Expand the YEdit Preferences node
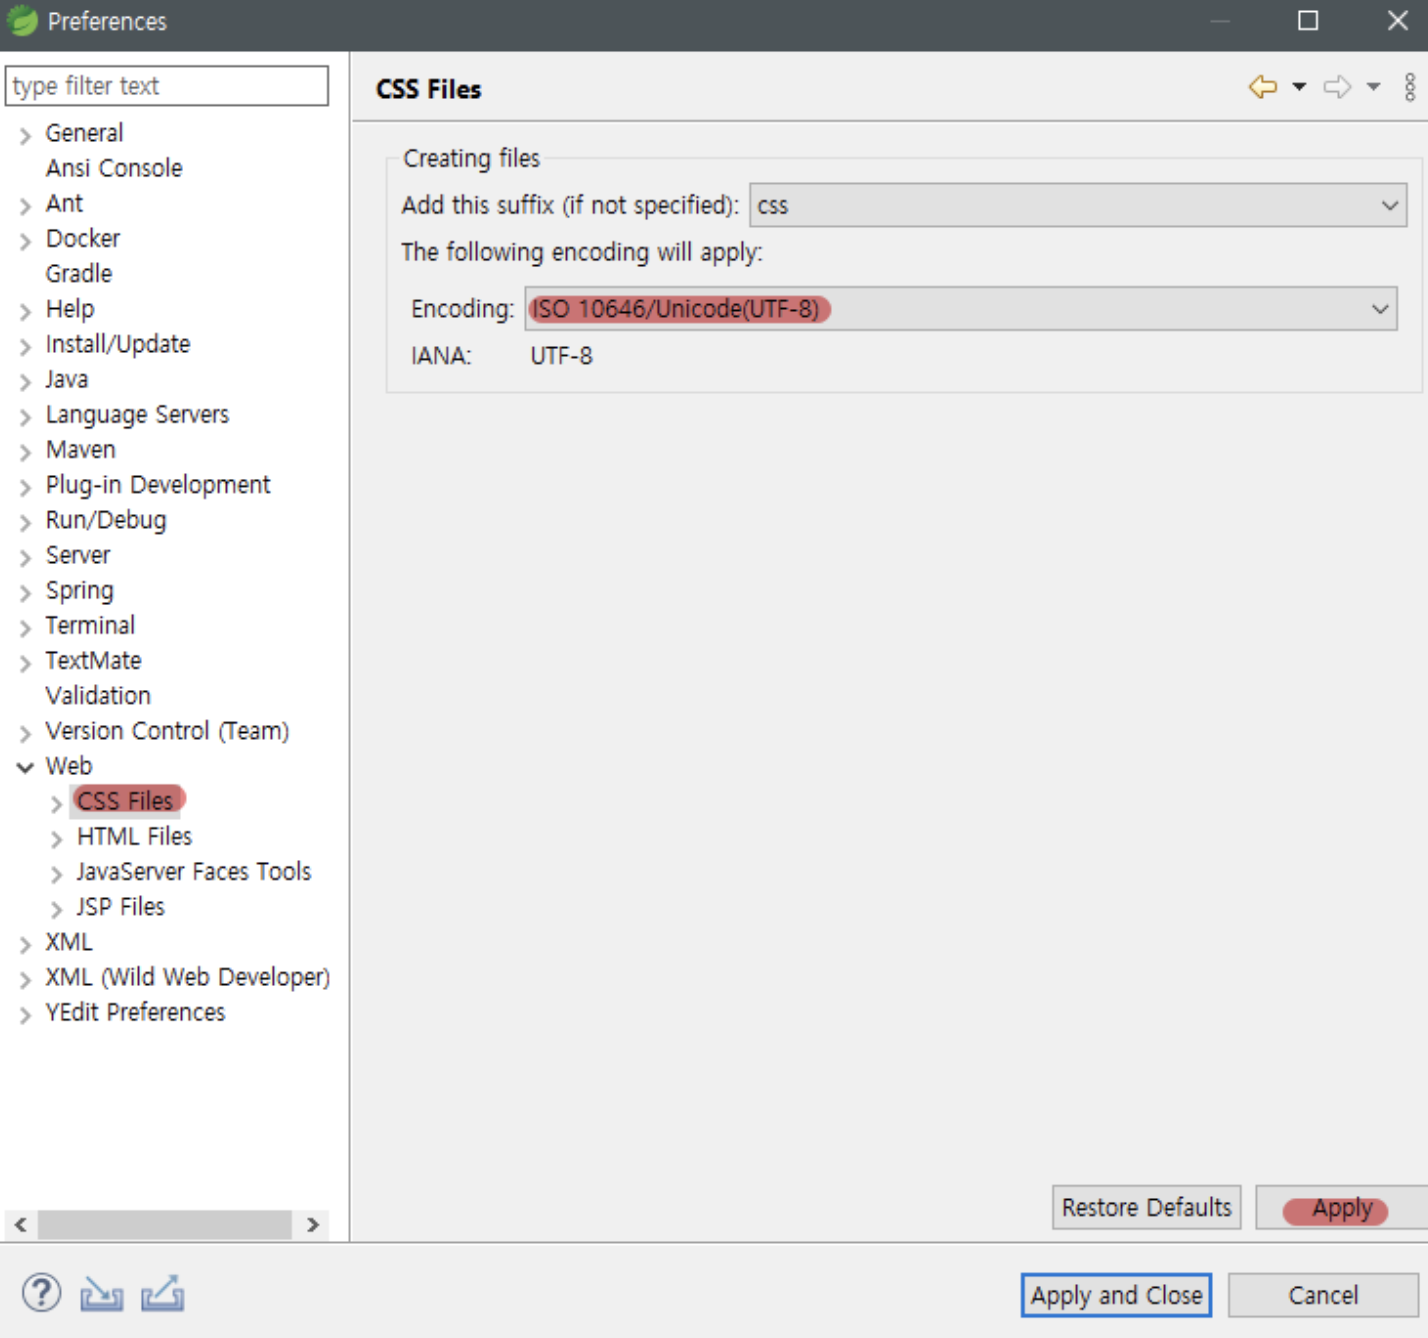The width and height of the screenshot is (1428, 1338). point(25,1015)
